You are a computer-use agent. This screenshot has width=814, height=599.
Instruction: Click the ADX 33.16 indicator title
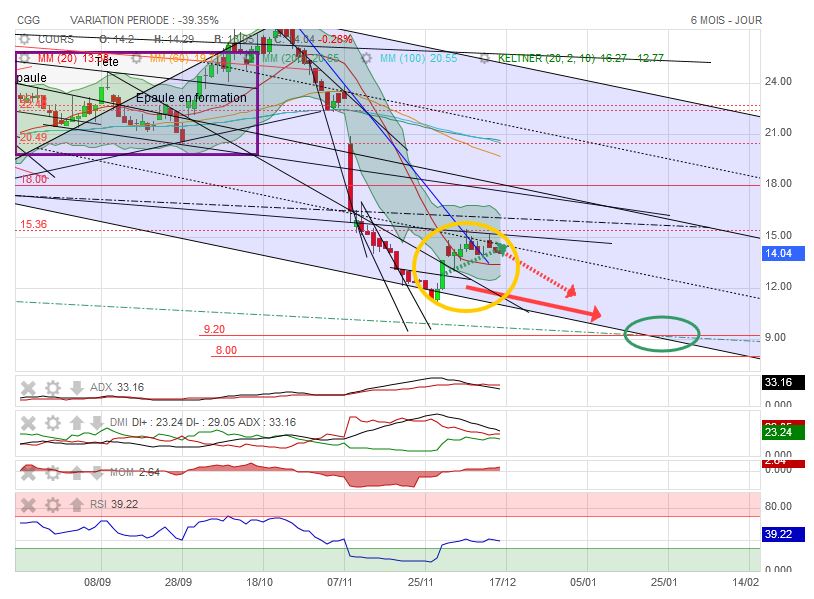117,387
